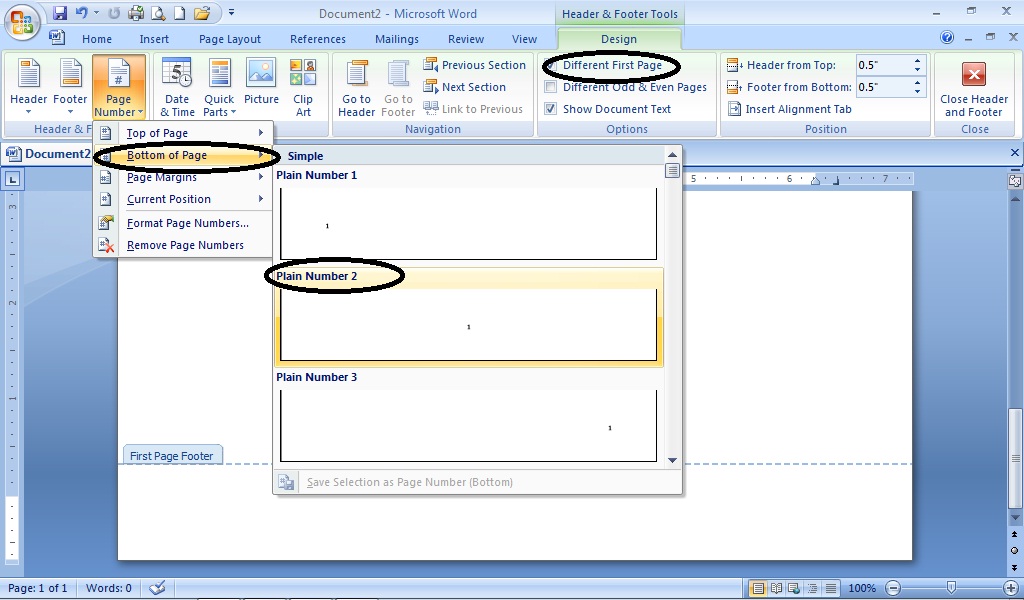Open the View tab
The width and height of the screenshot is (1024, 600).
[x=524, y=39]
